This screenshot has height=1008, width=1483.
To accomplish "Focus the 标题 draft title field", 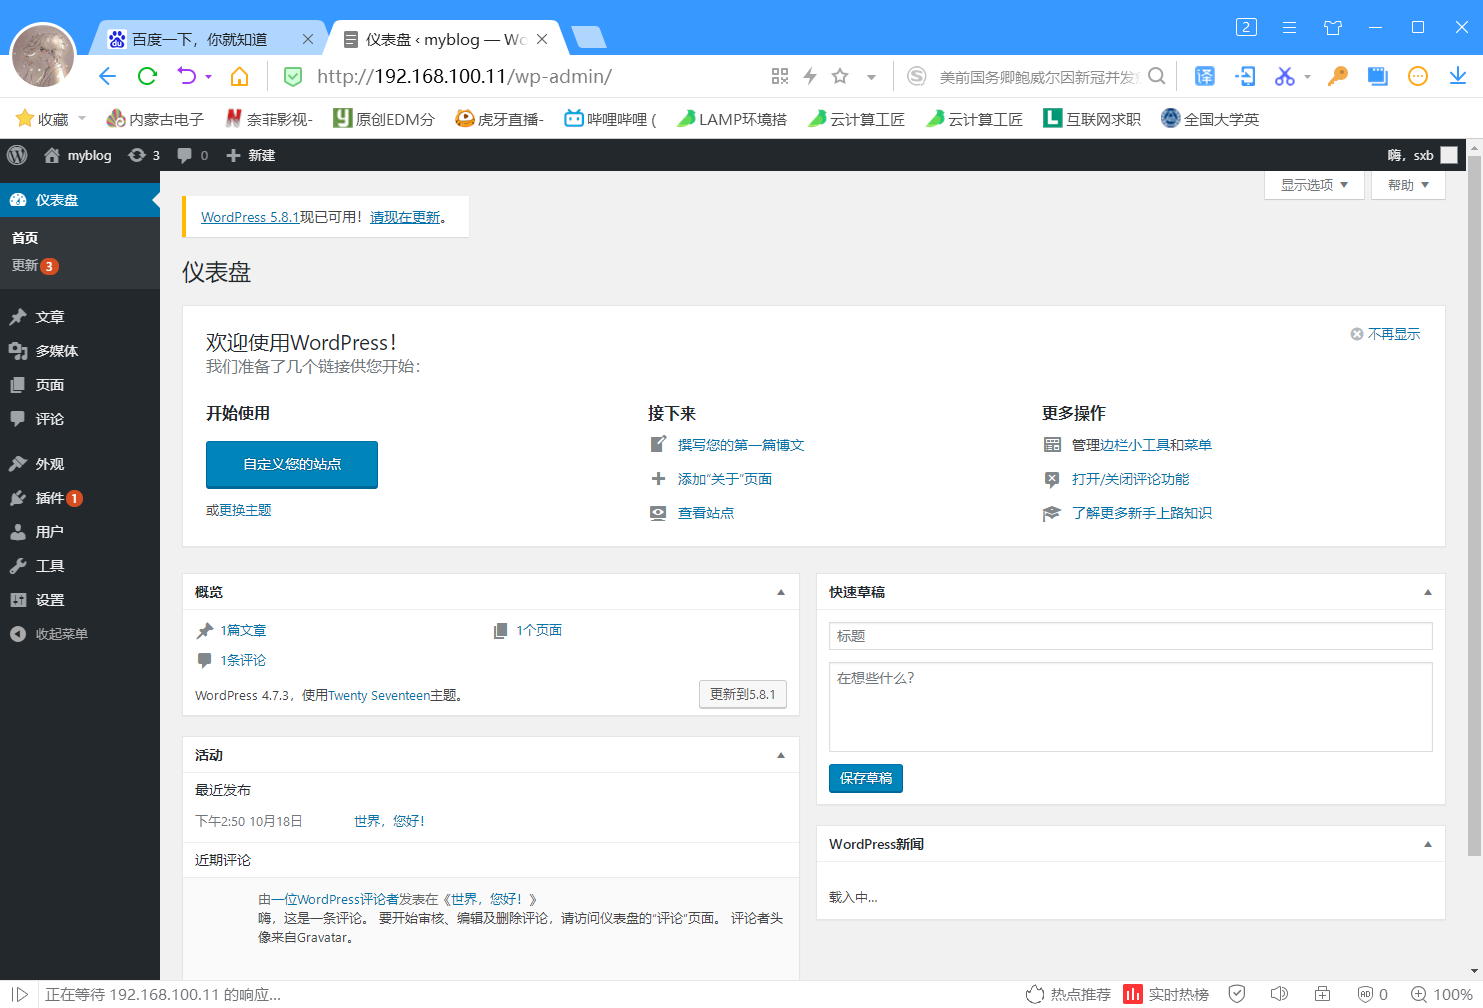I will click(x=1131, y=636).
